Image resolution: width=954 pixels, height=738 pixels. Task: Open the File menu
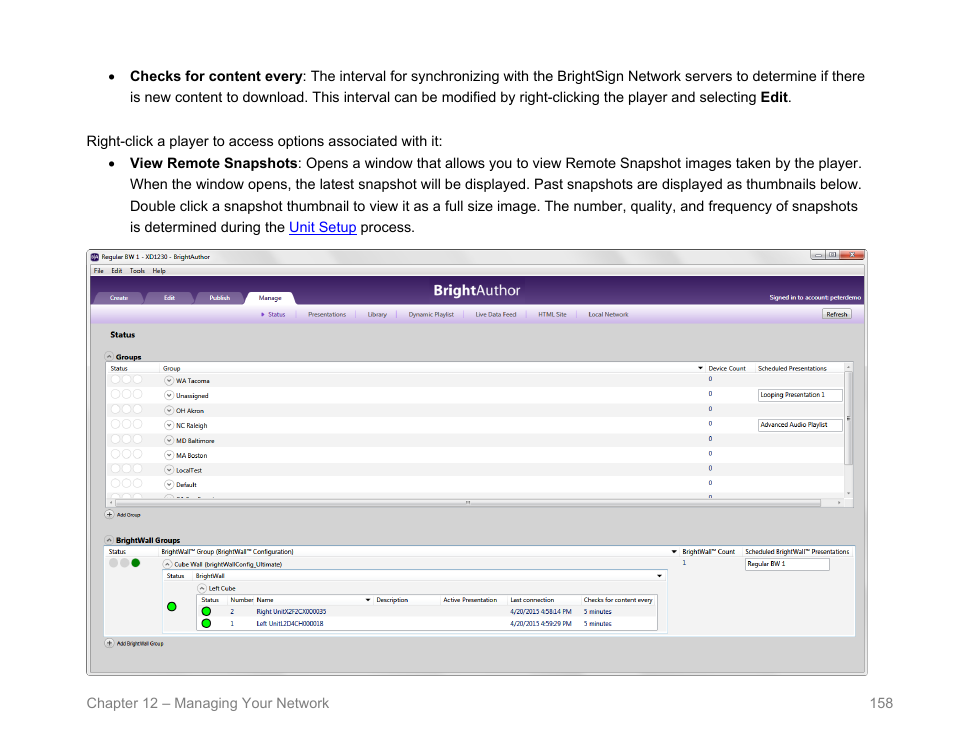99,271
